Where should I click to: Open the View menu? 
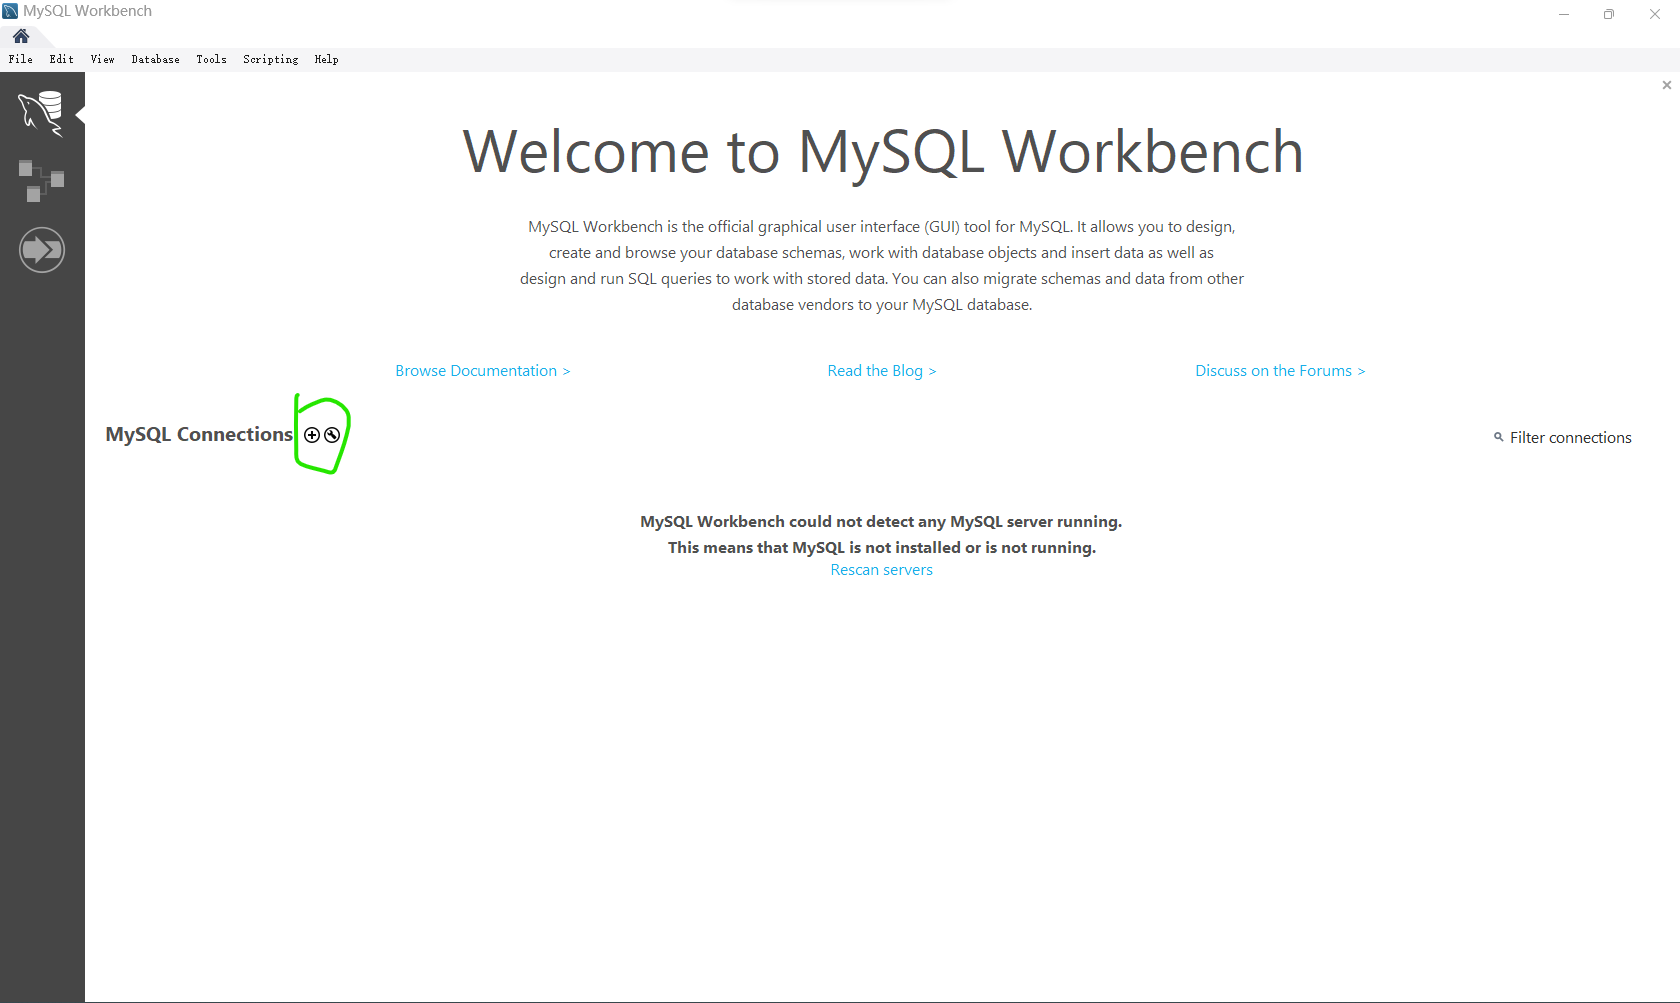(103, 60)
